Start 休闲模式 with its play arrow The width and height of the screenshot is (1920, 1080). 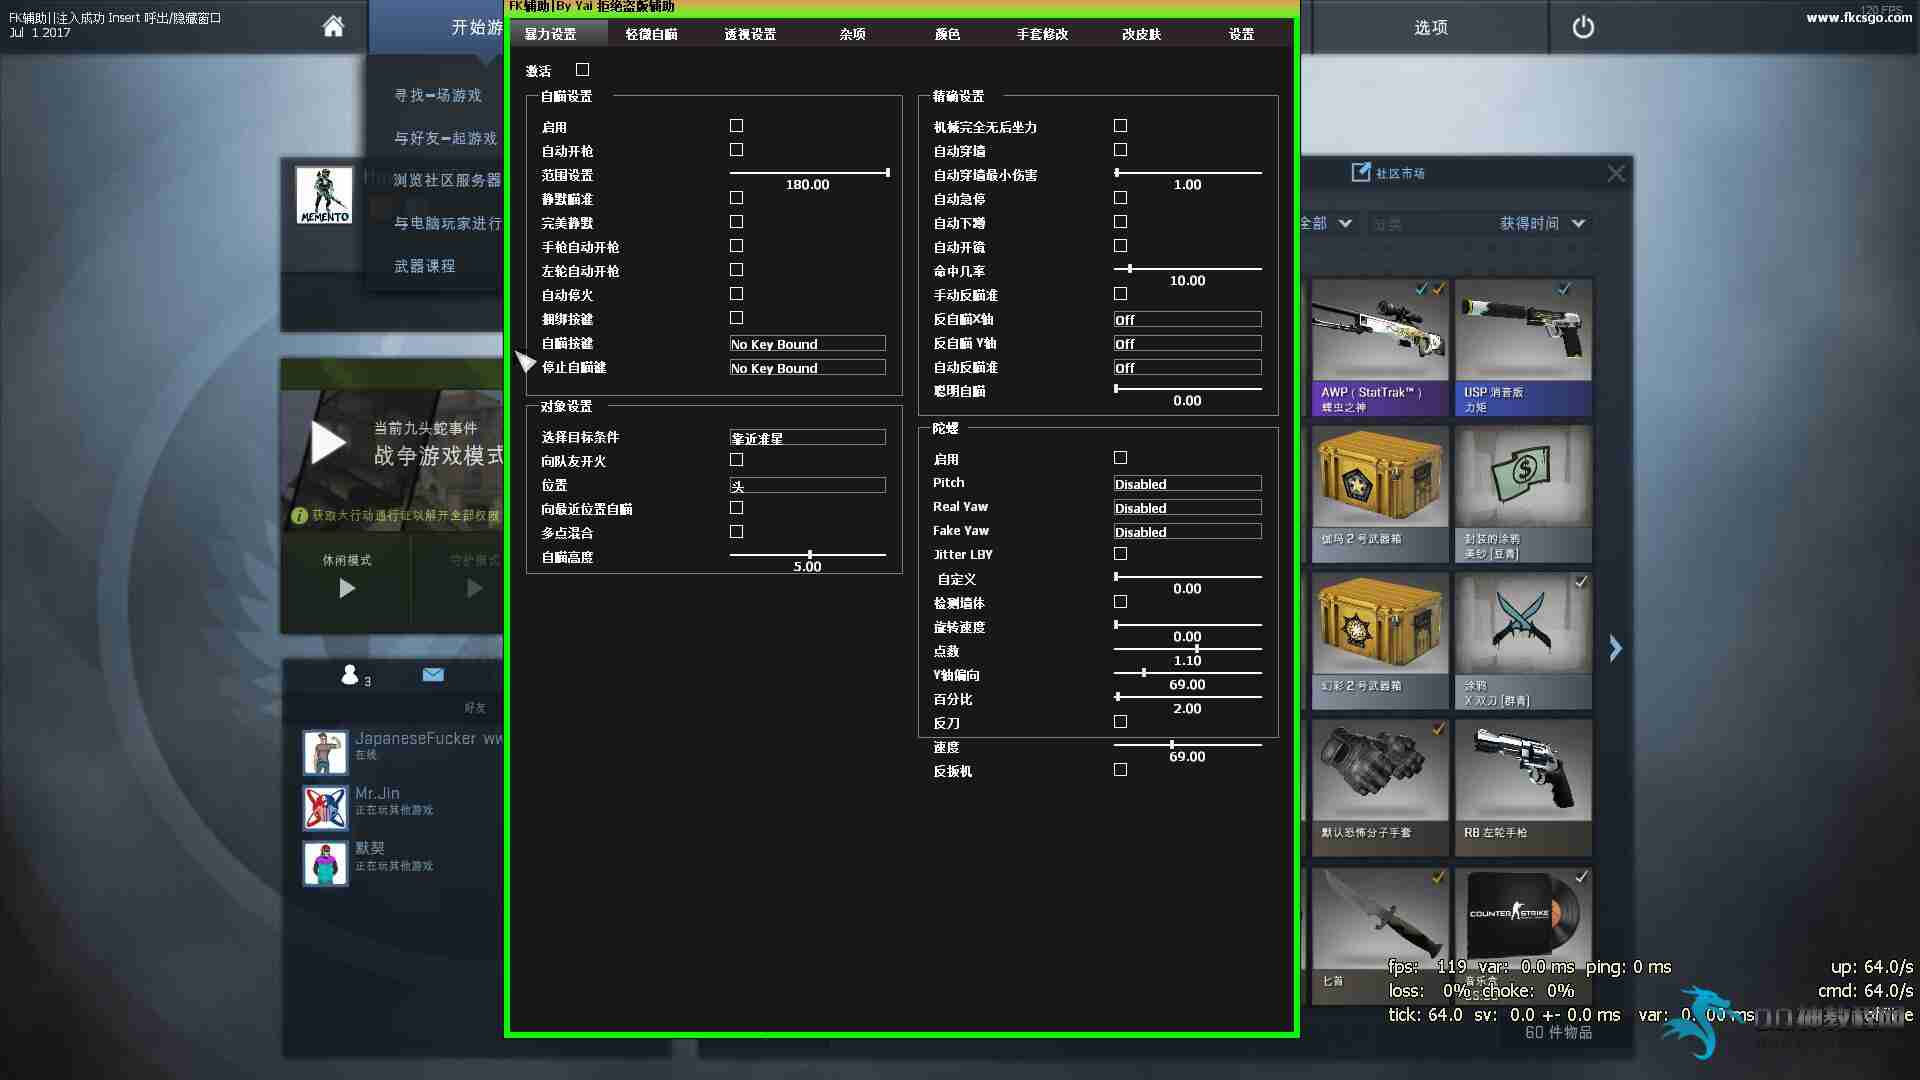(347, 588)
